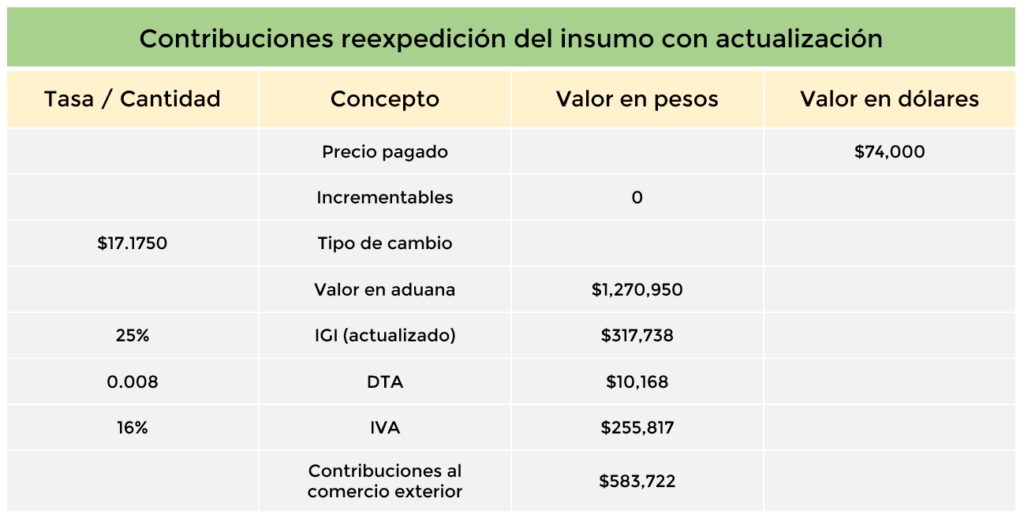The height and width of the screenshot is (521, 1024).
Task: Select the "Valor en aduana" cell
Action: (385, 289)
